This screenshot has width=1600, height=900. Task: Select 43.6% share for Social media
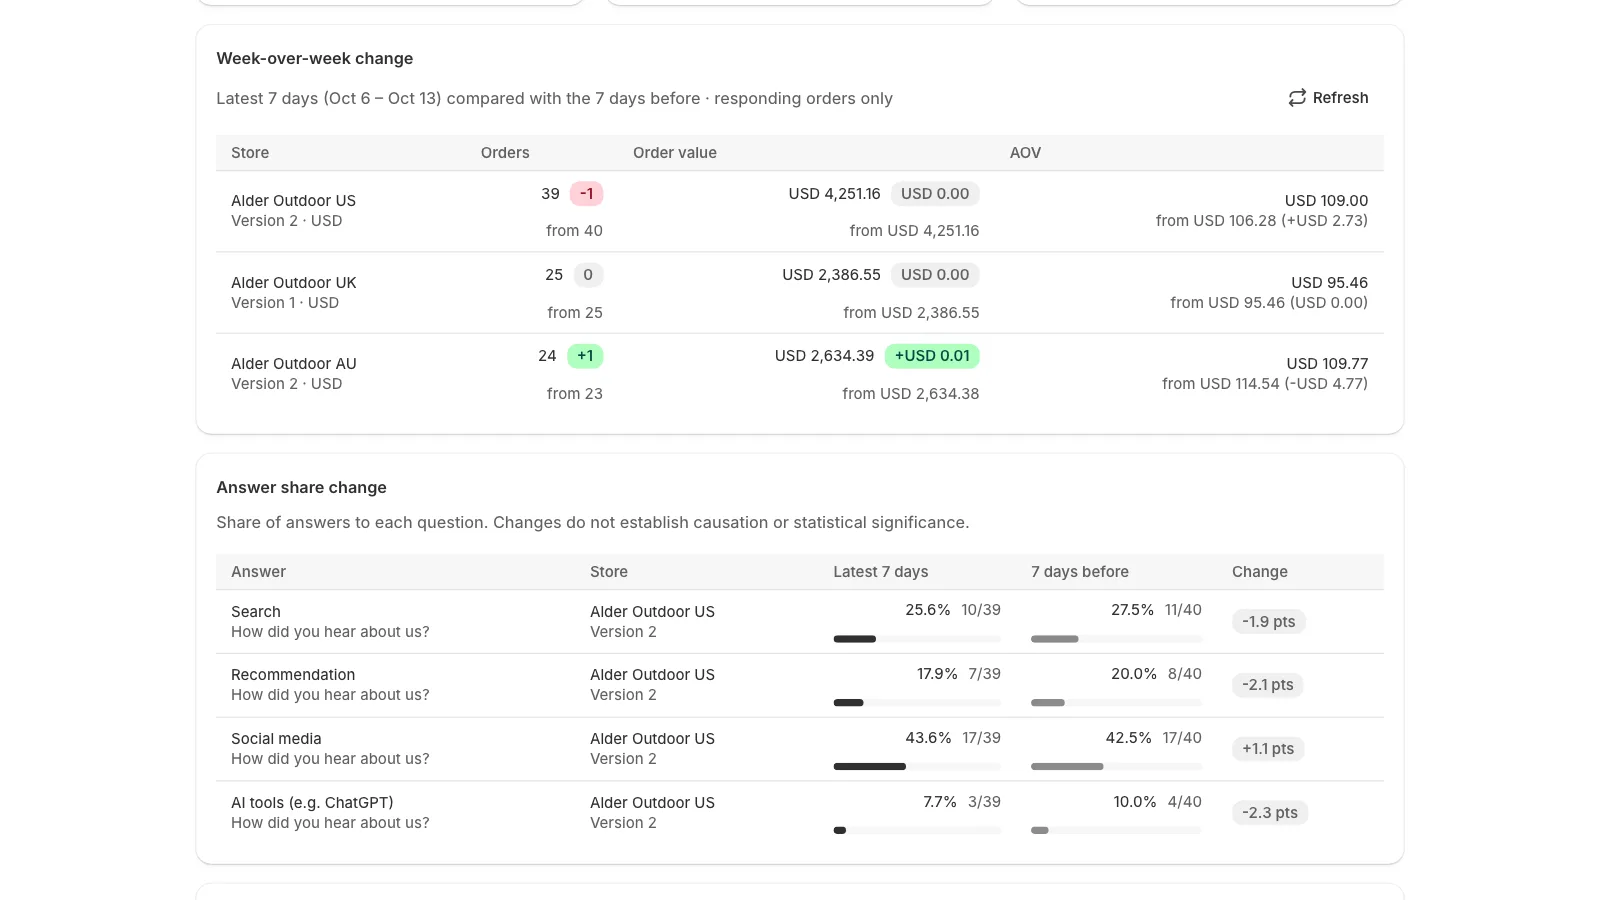928,738
